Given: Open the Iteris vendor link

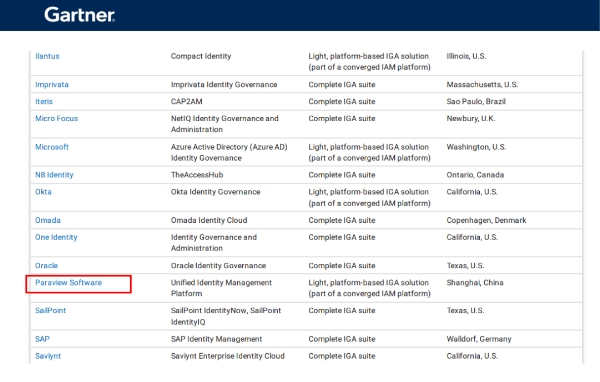Looking at the screenshot, I should [x=44, y=101].
